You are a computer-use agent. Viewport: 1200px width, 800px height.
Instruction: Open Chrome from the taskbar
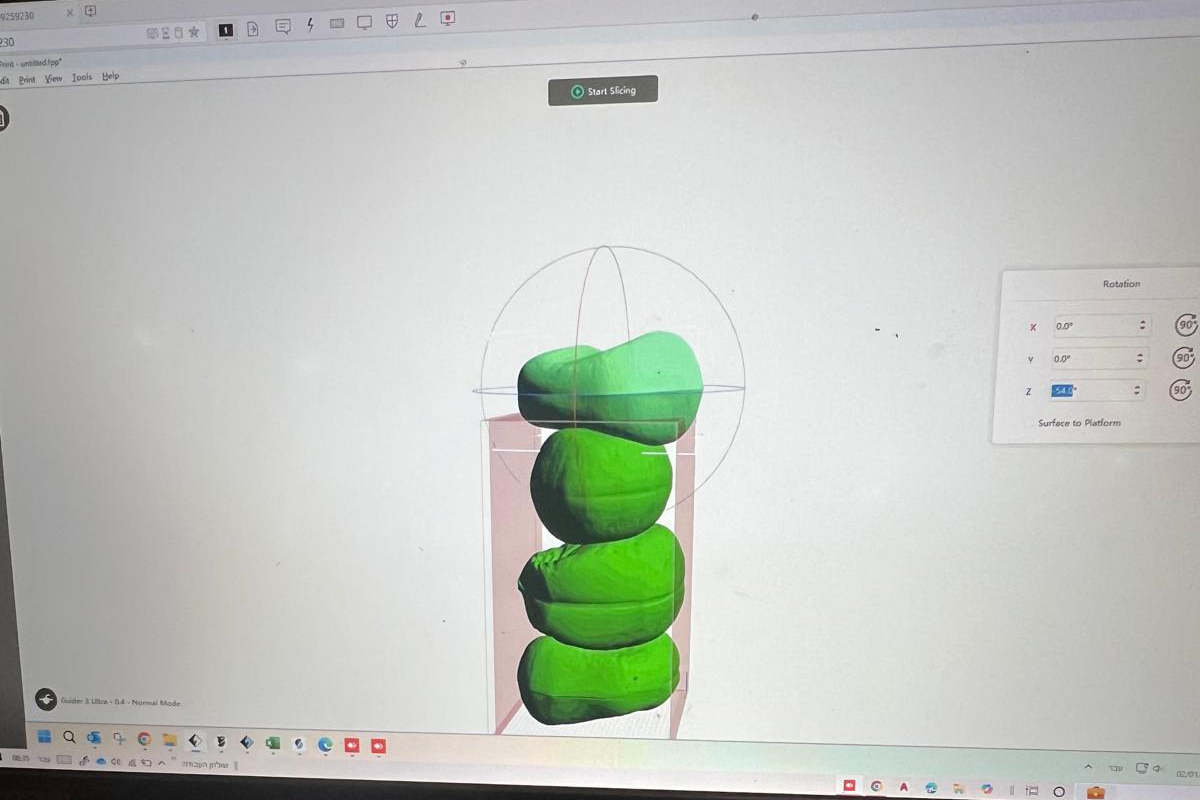tap(144, 739)
